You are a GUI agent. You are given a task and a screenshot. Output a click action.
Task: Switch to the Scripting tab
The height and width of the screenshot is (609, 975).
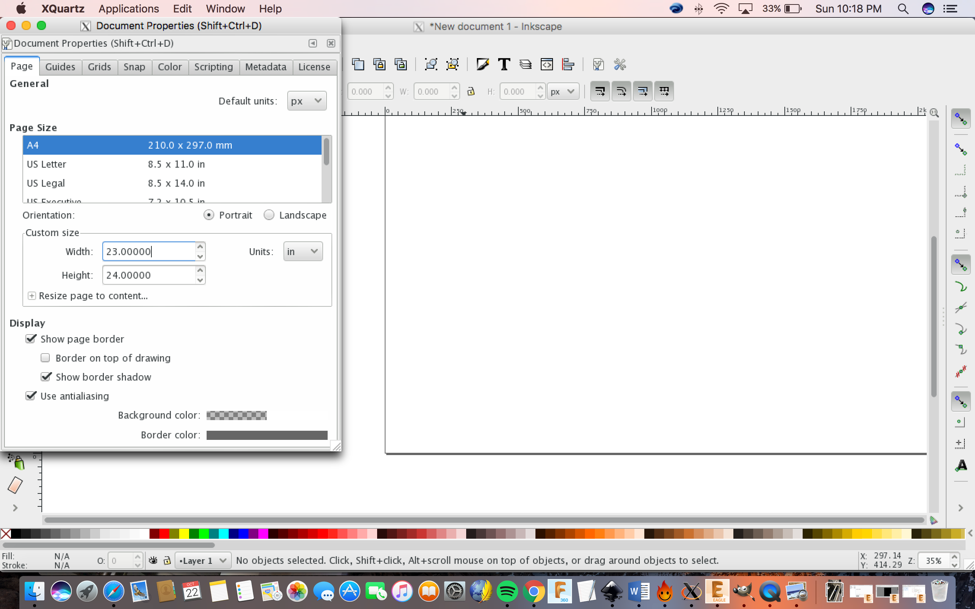point(213,67)
